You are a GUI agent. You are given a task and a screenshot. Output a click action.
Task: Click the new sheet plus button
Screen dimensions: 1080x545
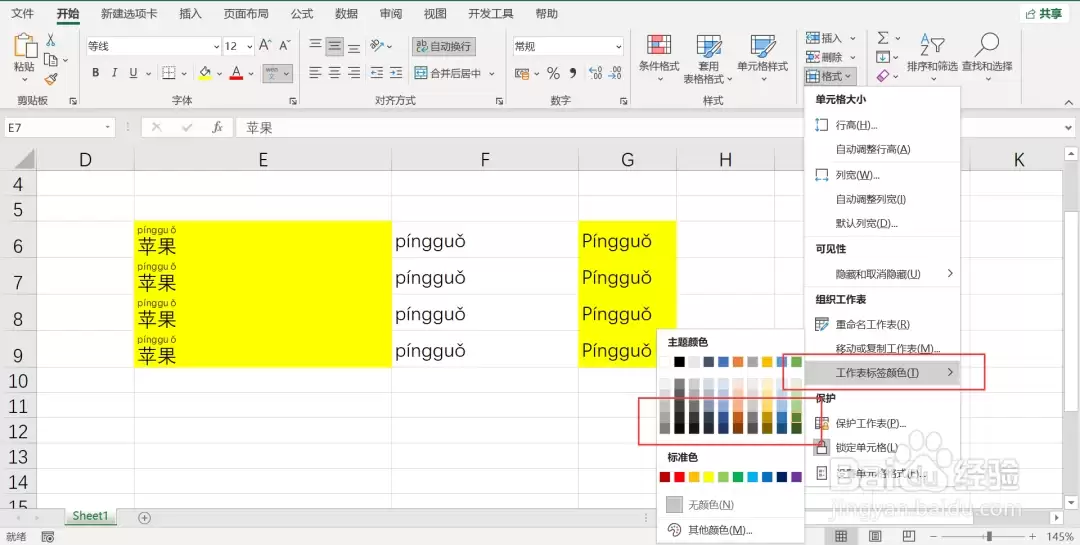[145, 518]
